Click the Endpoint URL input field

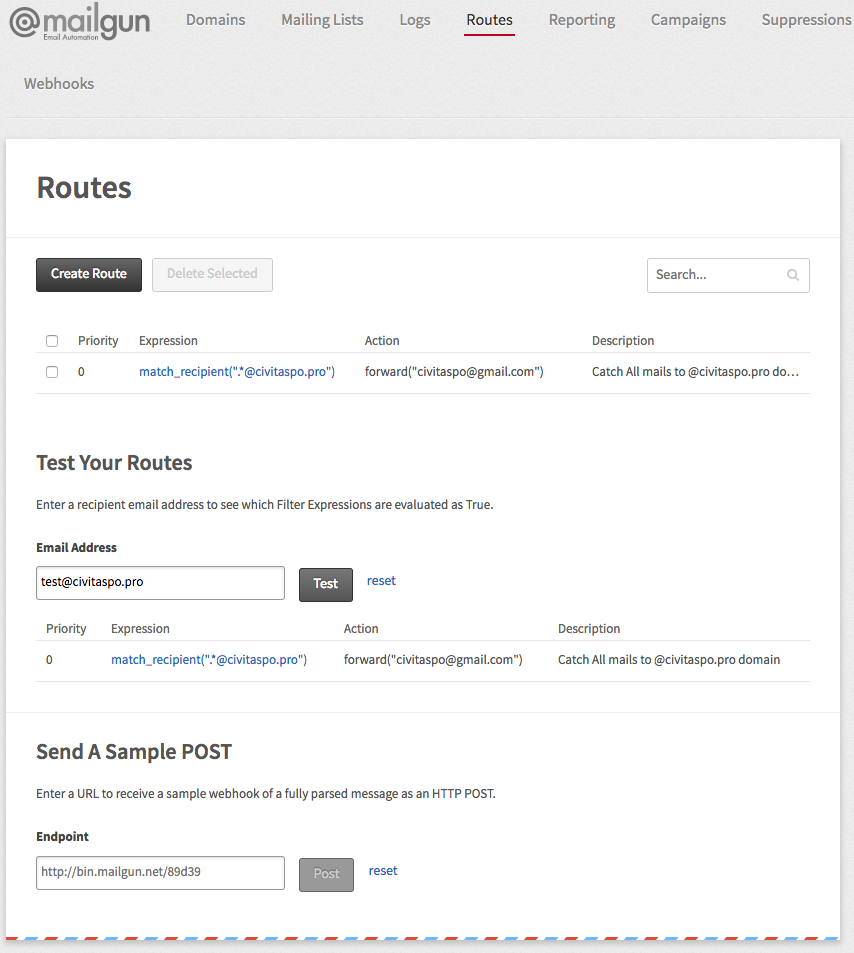(160, 873)
